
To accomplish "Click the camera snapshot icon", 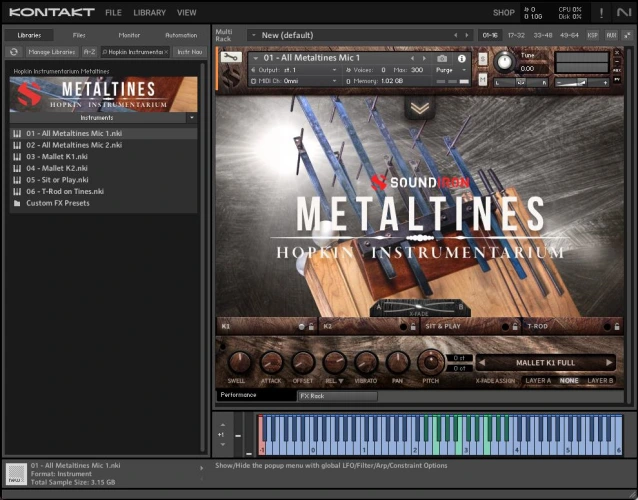I will tap(443, 58).
